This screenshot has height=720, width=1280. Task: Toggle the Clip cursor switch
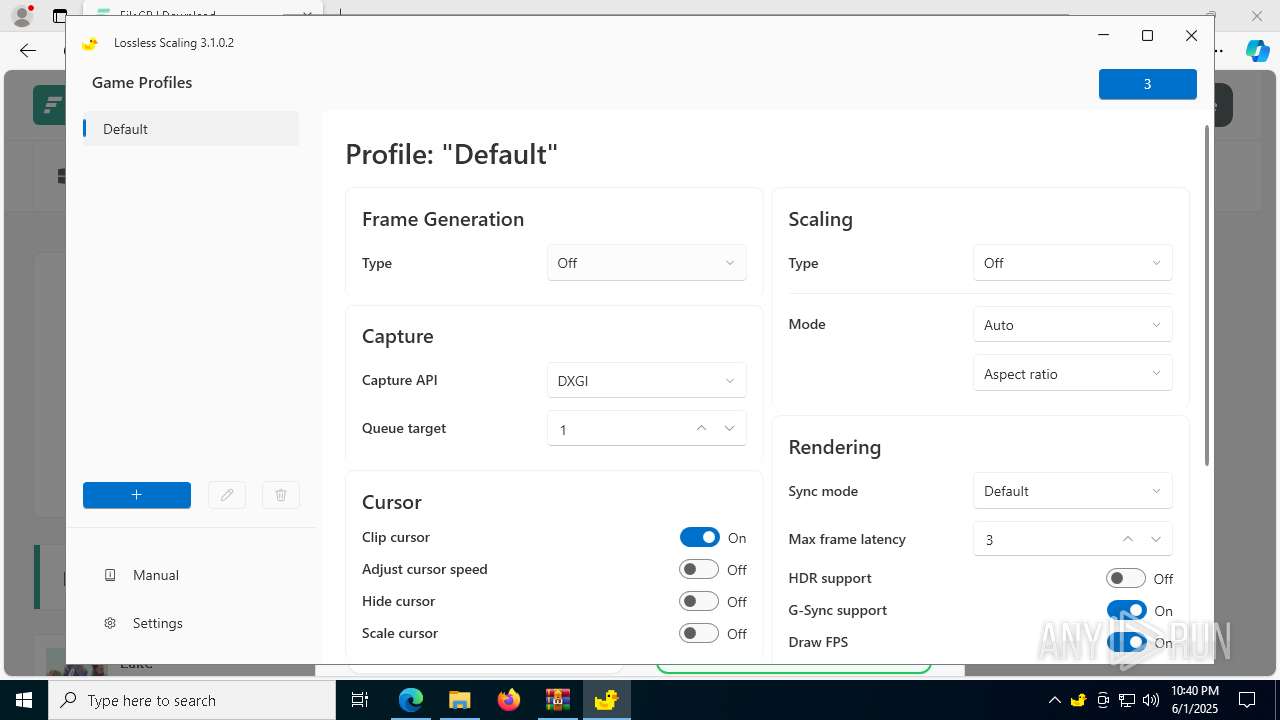699,537
